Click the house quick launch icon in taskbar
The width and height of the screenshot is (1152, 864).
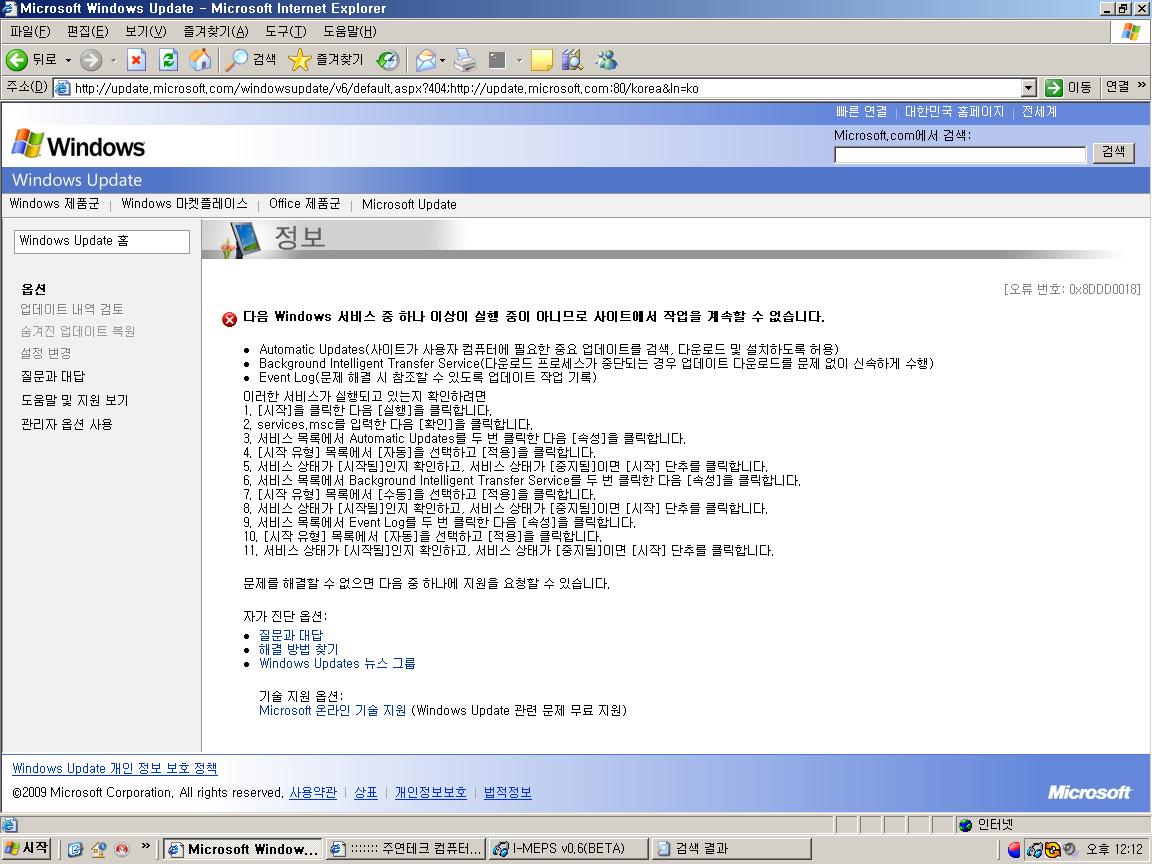pyautogui.click(x=98, y=849)
